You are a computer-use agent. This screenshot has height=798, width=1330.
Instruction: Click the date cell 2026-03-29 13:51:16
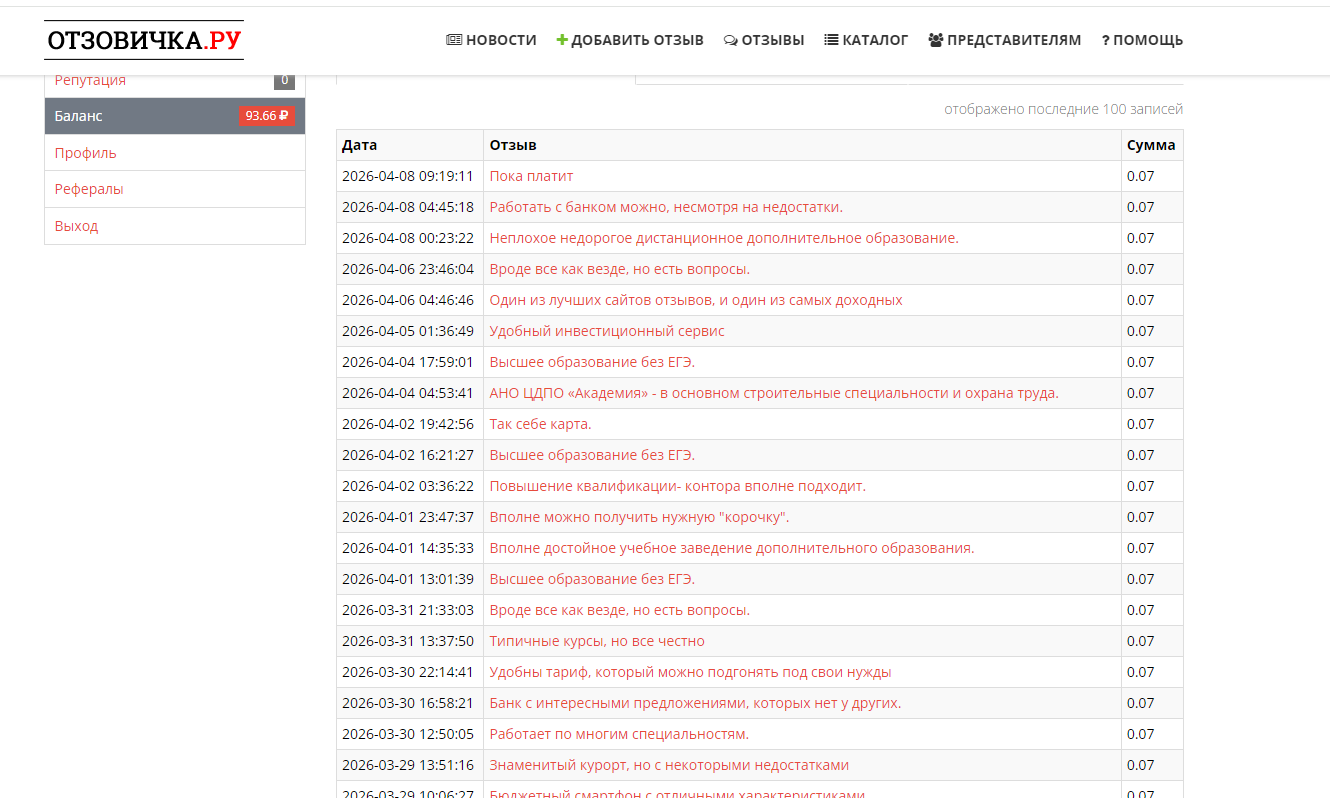tap(408, 765)
